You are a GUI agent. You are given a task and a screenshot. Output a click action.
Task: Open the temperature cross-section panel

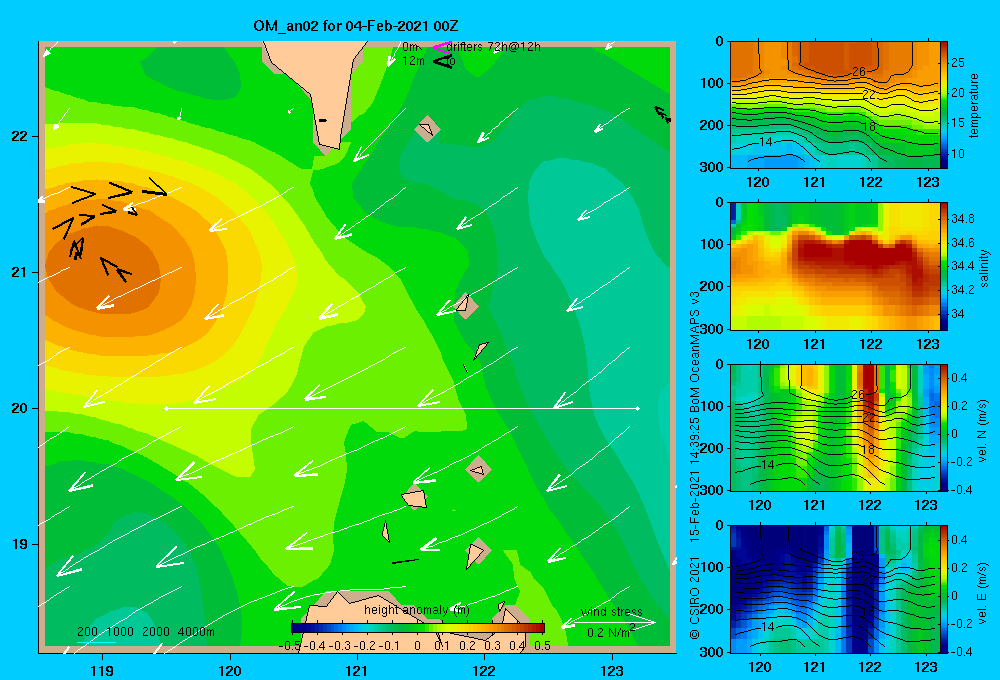click(x=835, y=105)
